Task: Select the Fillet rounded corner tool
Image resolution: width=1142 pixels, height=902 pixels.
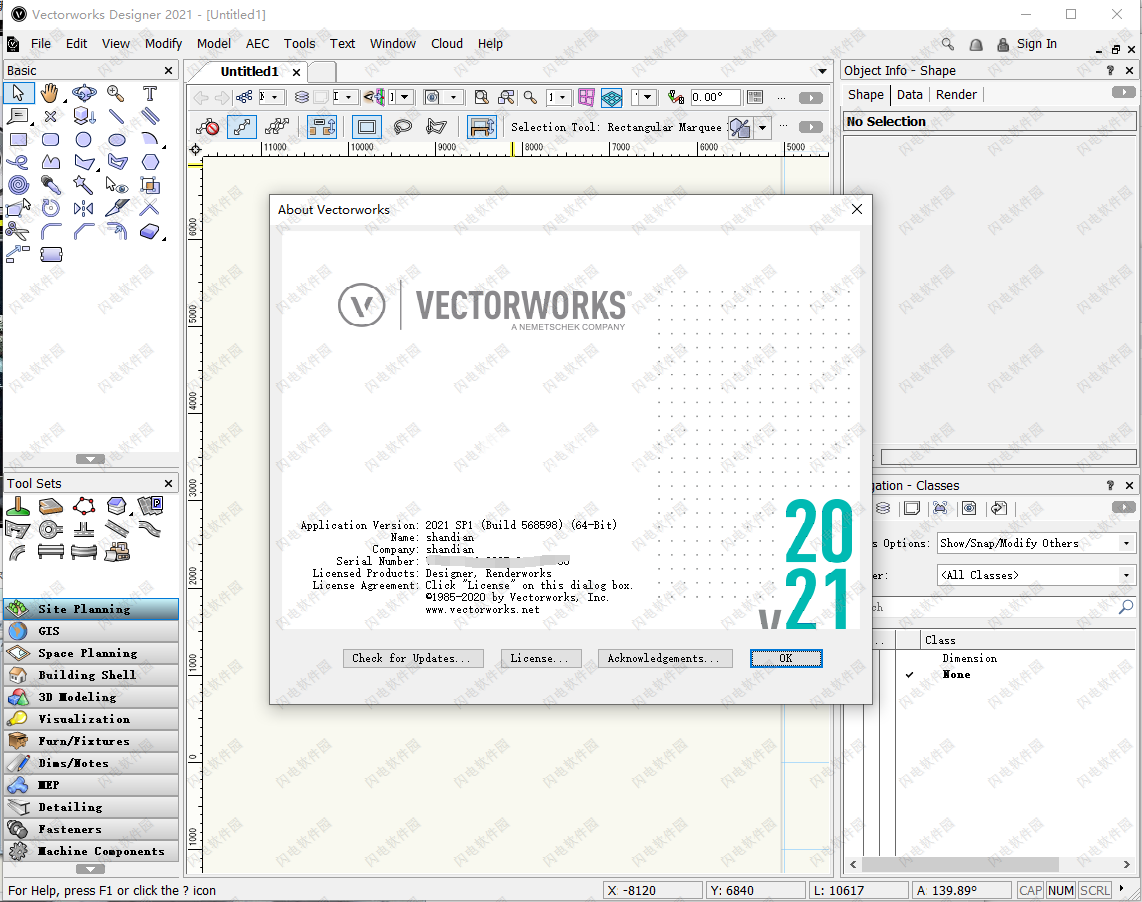Action: (50, 232)
